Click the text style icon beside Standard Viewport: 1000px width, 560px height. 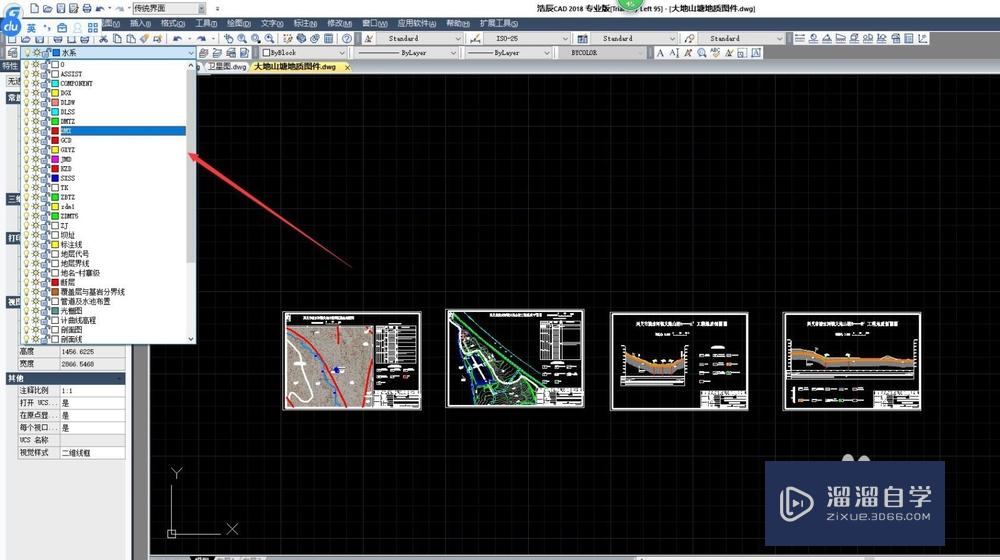pyautogui.click(x=369, y=39)
